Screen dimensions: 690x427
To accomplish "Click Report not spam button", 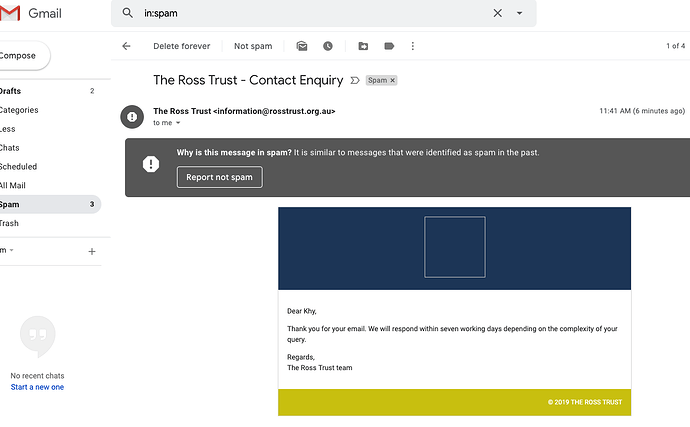I will point(220,177).
